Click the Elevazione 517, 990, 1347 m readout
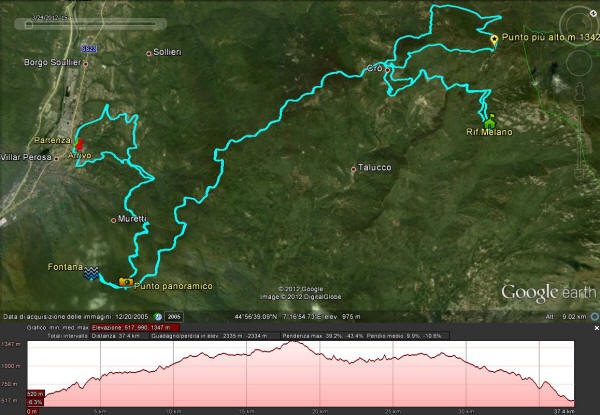The width and height of the screenshot is (600, 415). coord(135,328)
